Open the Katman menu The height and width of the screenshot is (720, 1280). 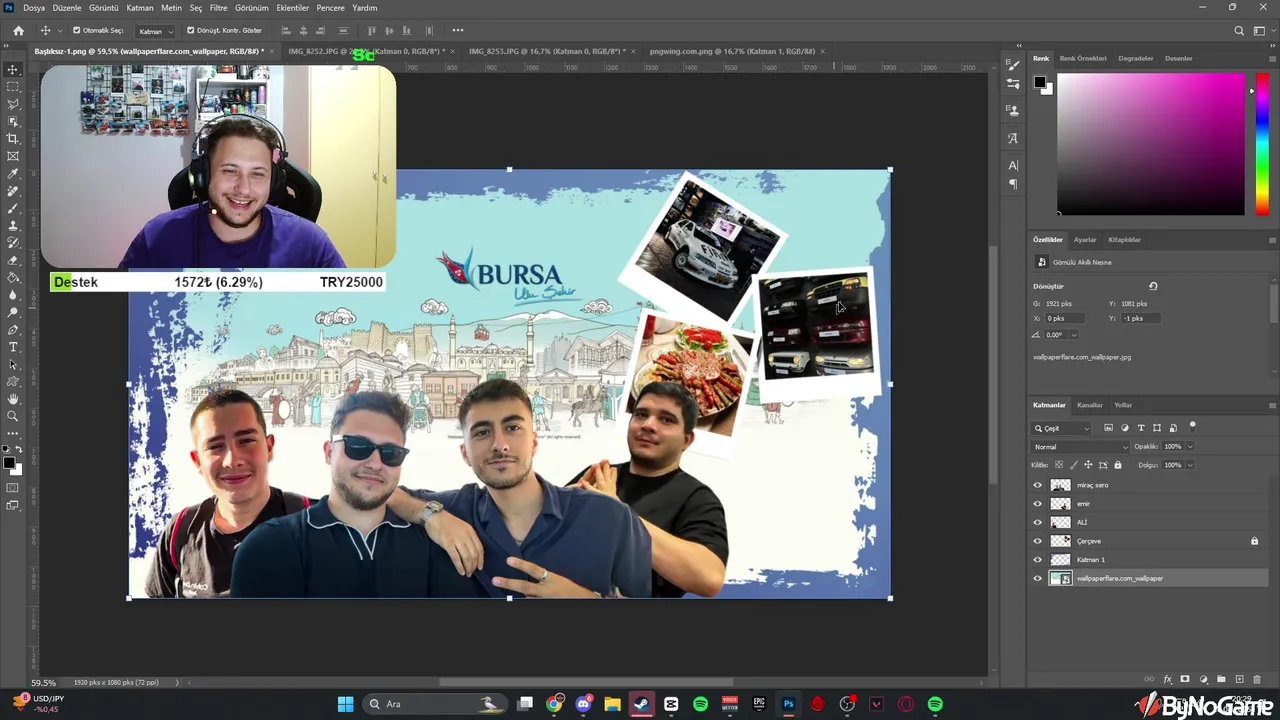[x=140, y=8]
